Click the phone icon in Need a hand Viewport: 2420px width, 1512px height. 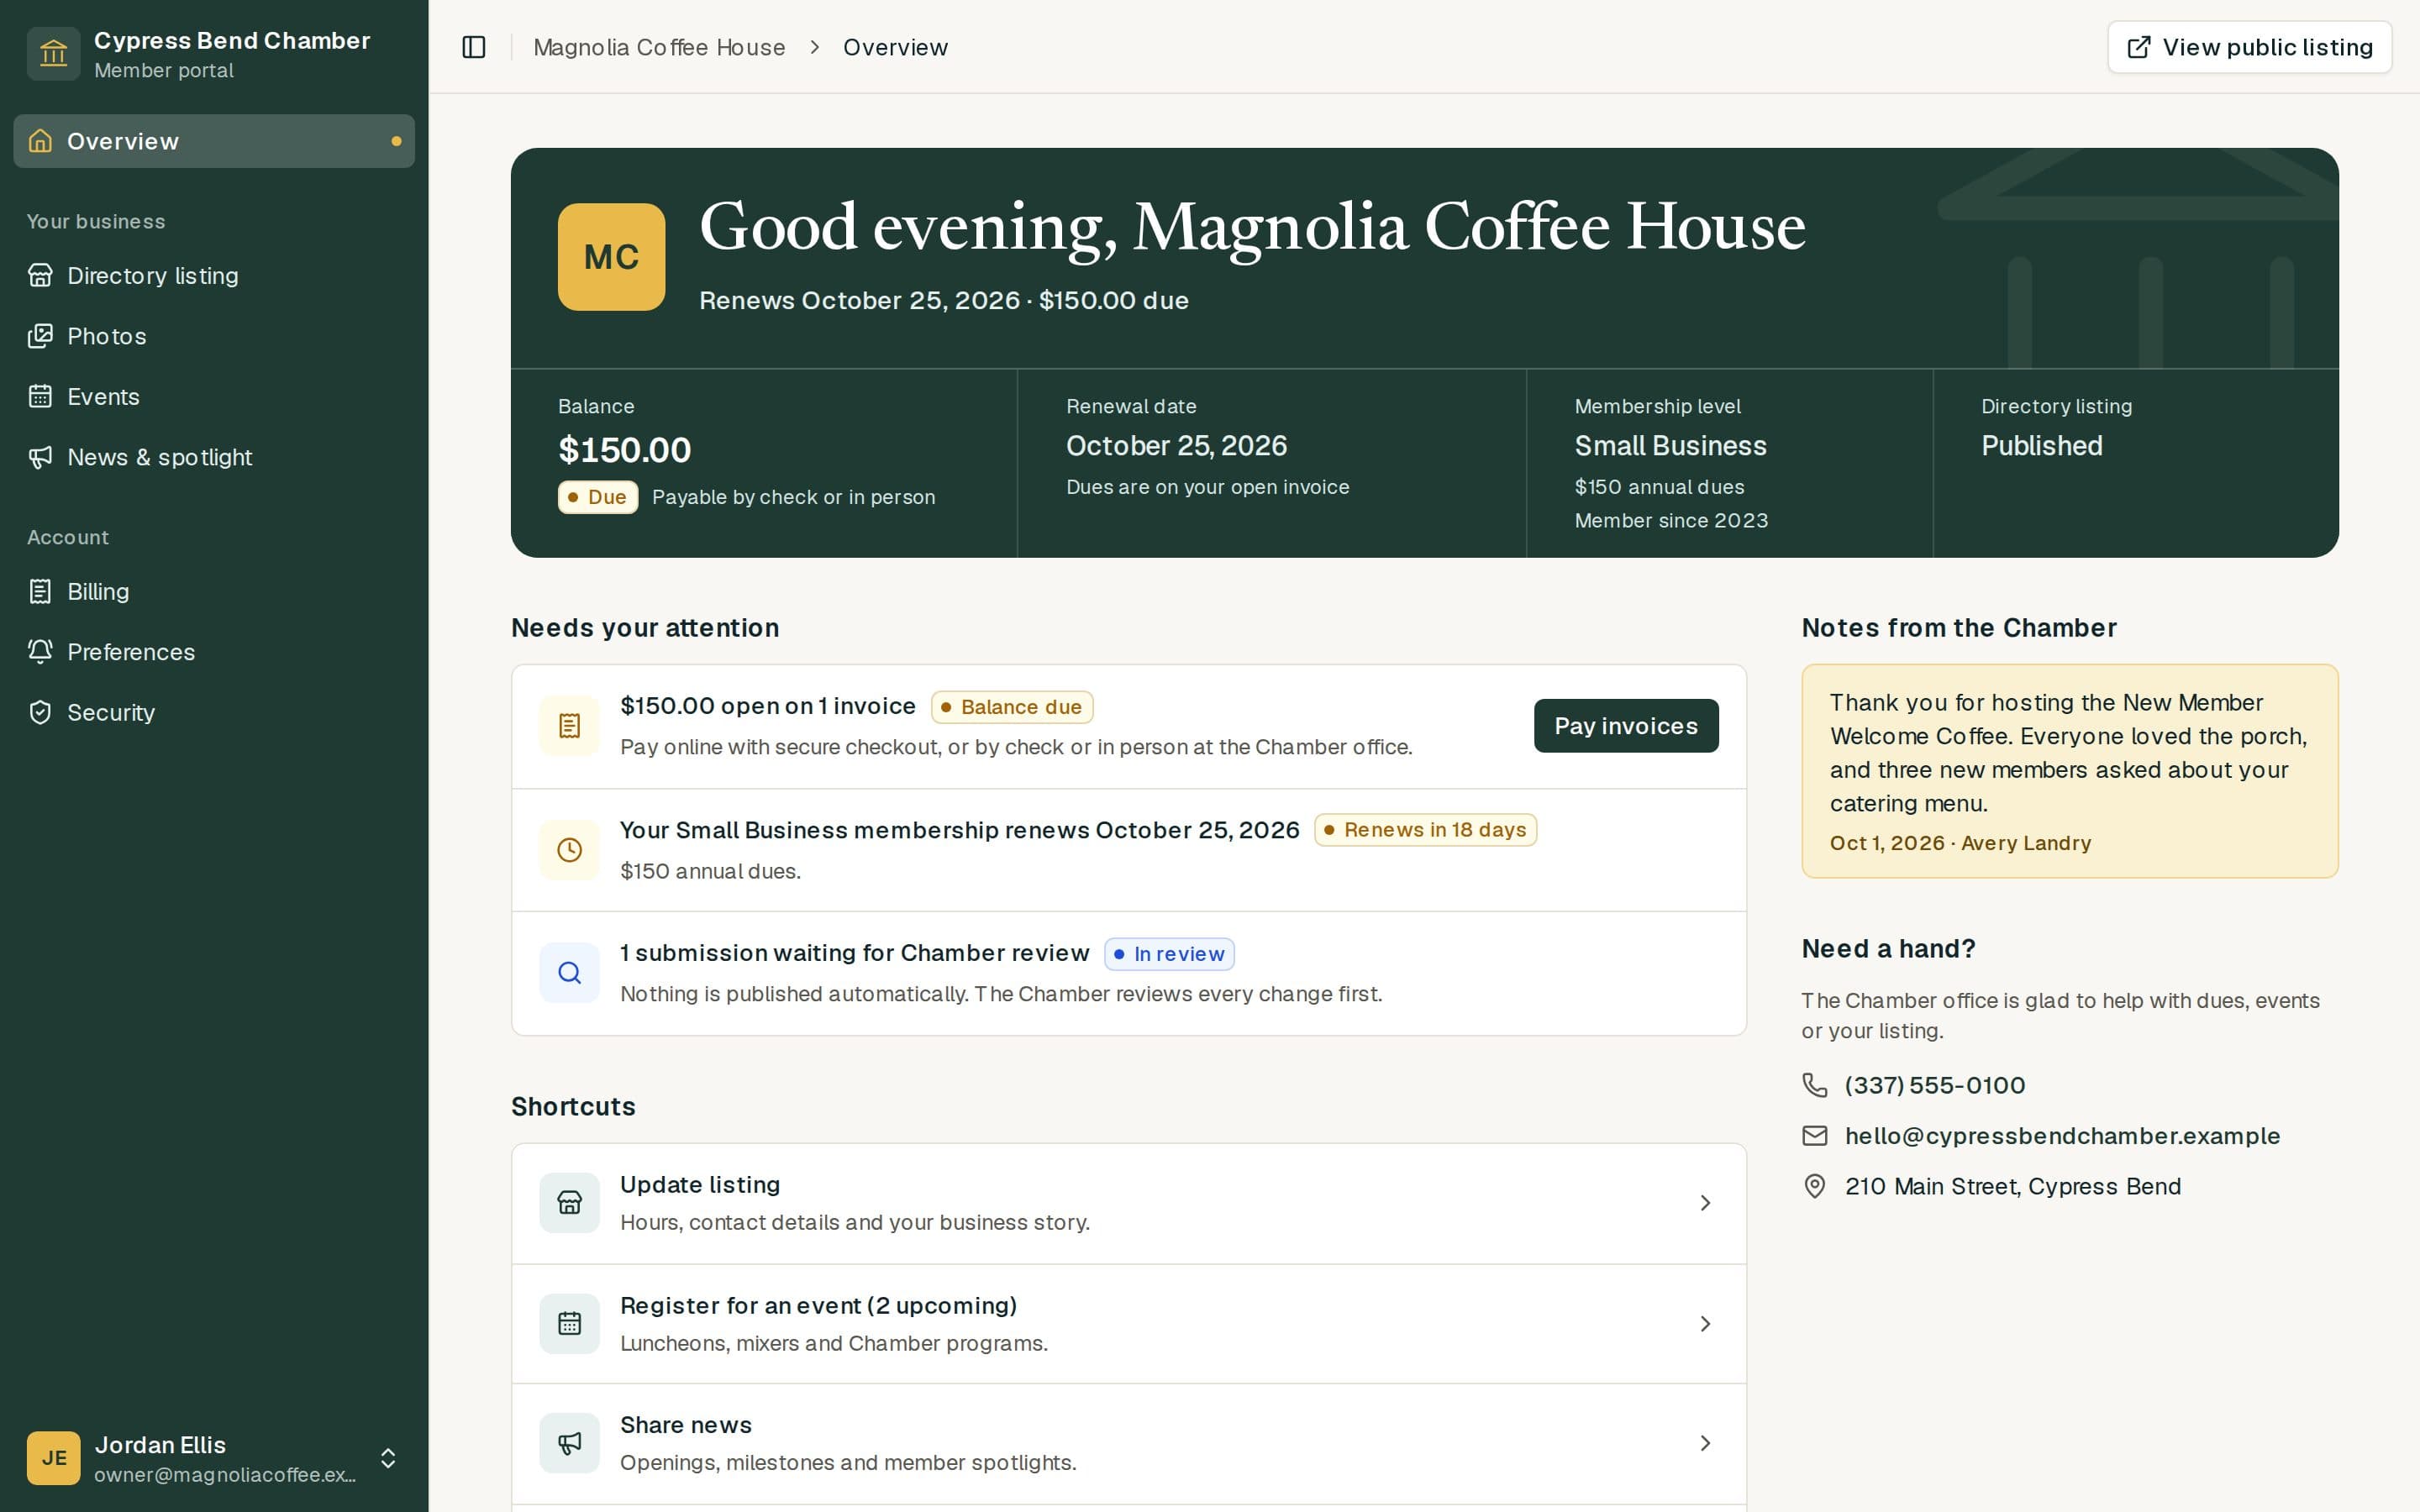[x=1814, y=1085]
